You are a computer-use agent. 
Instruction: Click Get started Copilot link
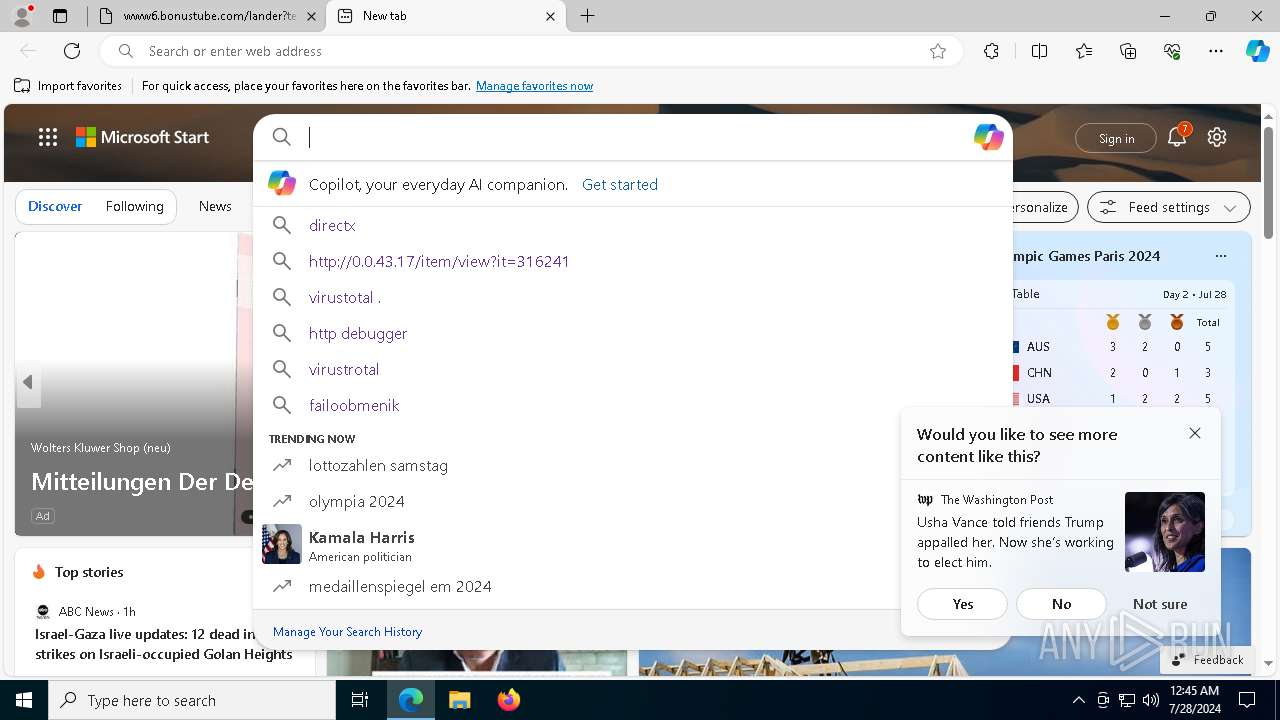point(620,184)
